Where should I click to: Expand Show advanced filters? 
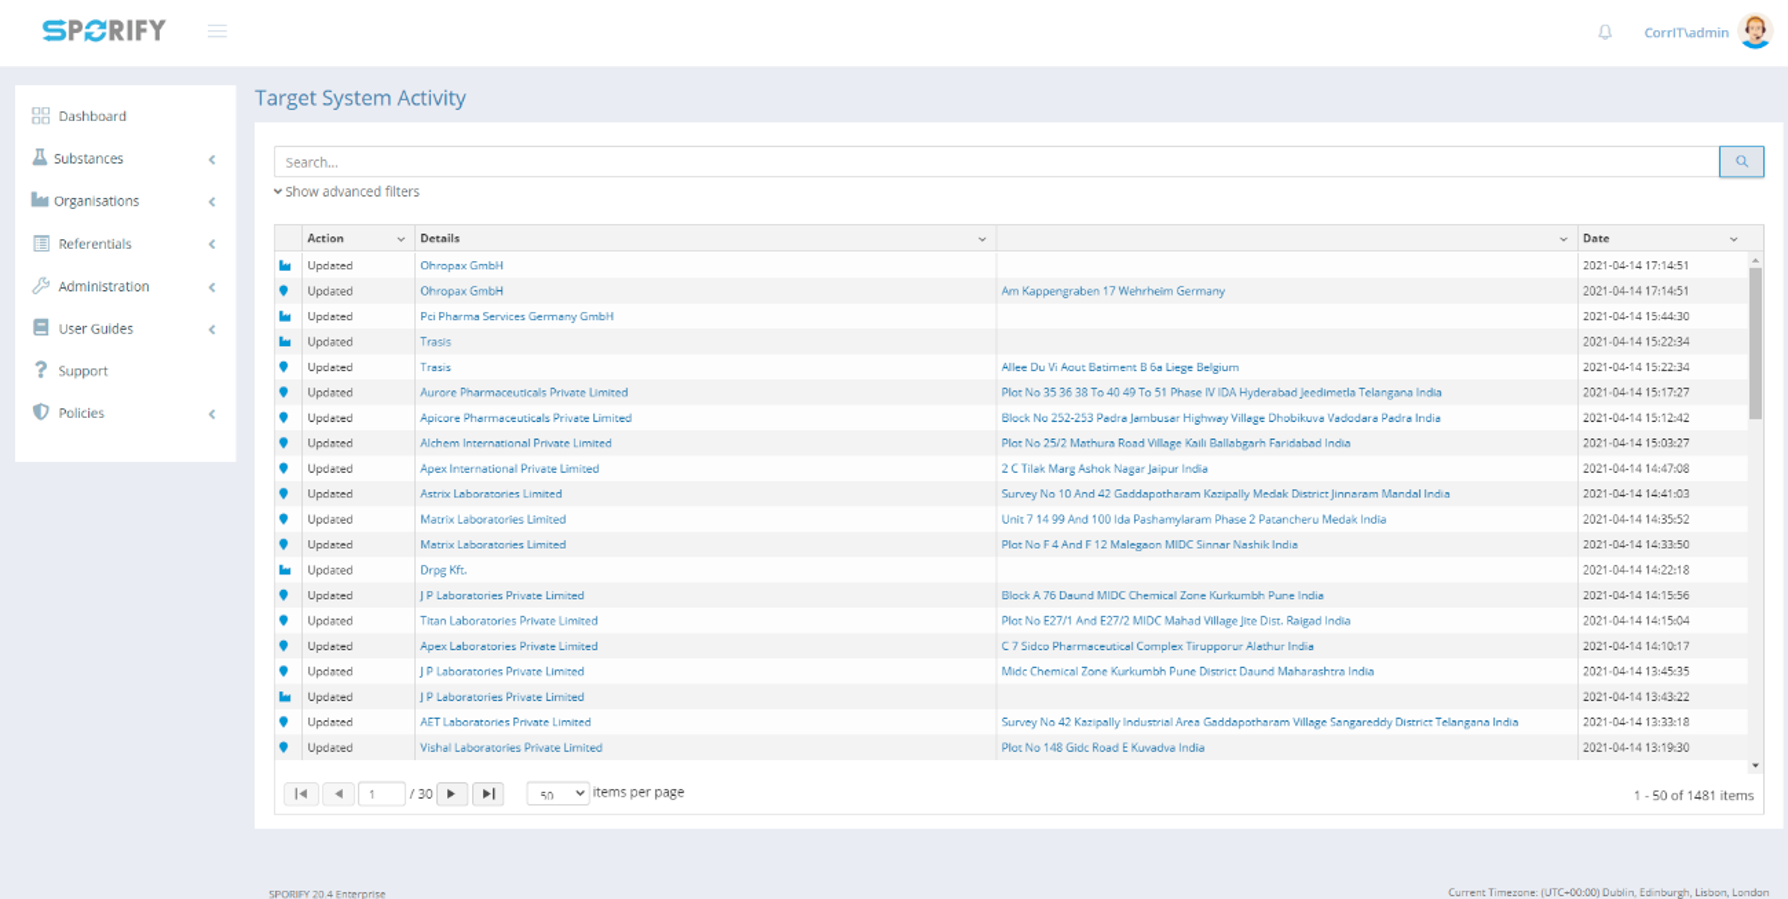pyautogui.click(x=347, y=192)
